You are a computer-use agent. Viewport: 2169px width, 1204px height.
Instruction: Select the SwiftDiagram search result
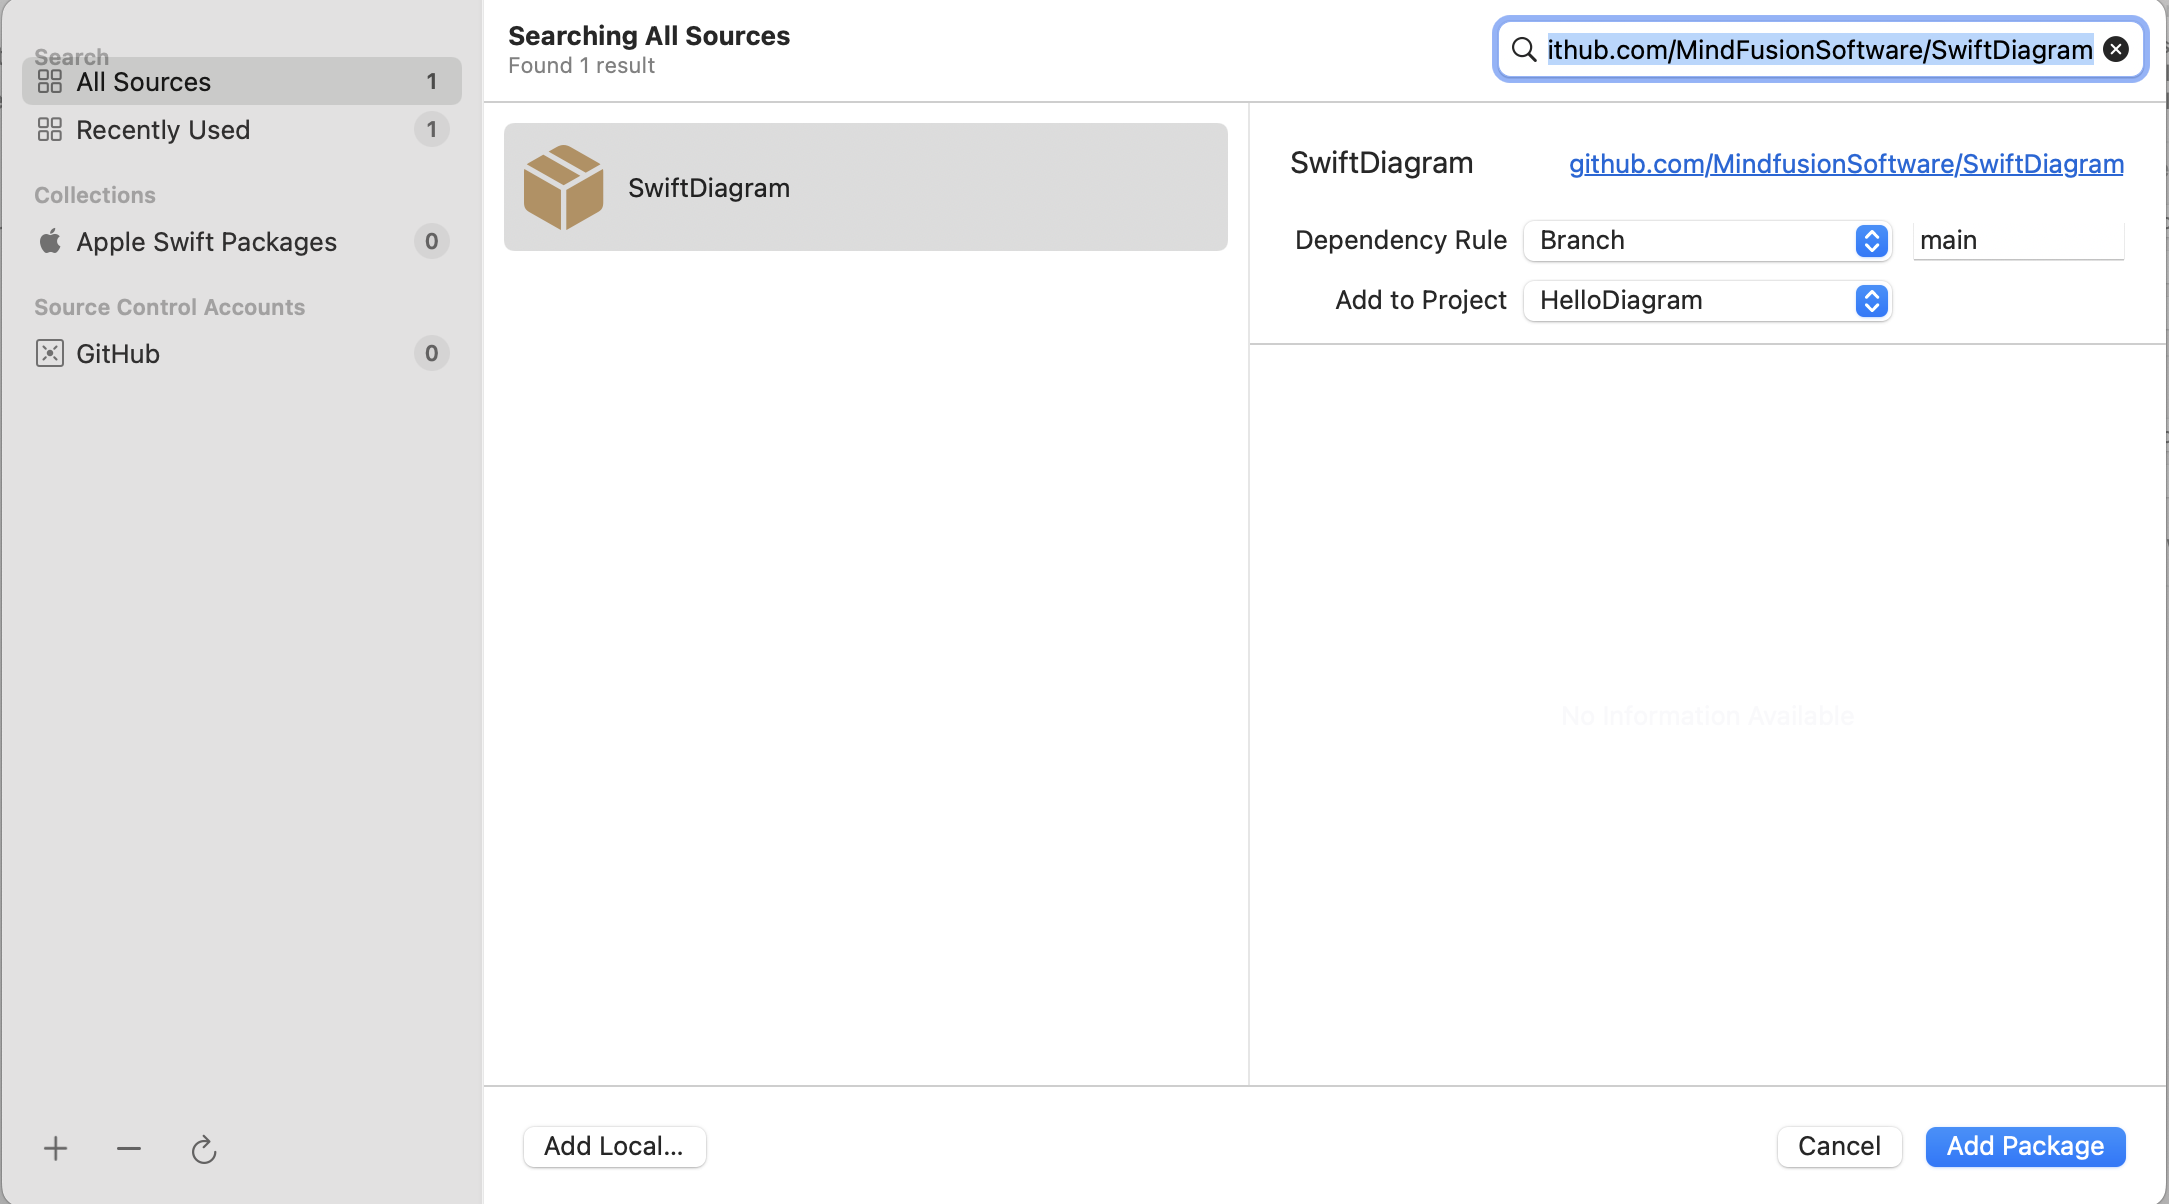tap(864, 187)
